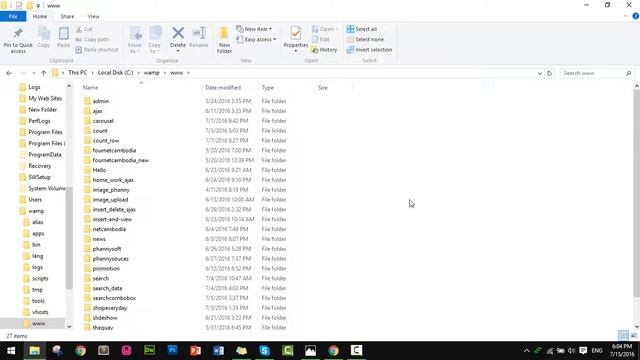This screenshot has height=360, width=640.
Task: Click Open in the ribbon Open group
Action: pos(325,29)
